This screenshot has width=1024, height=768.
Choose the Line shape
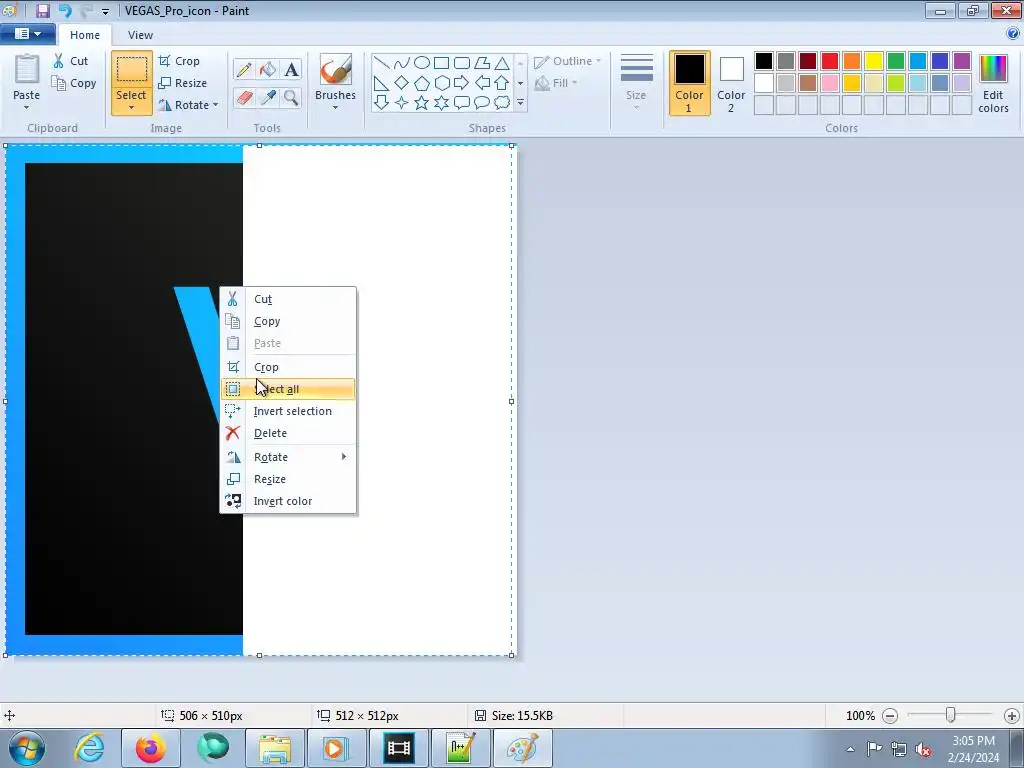[382, 63]
